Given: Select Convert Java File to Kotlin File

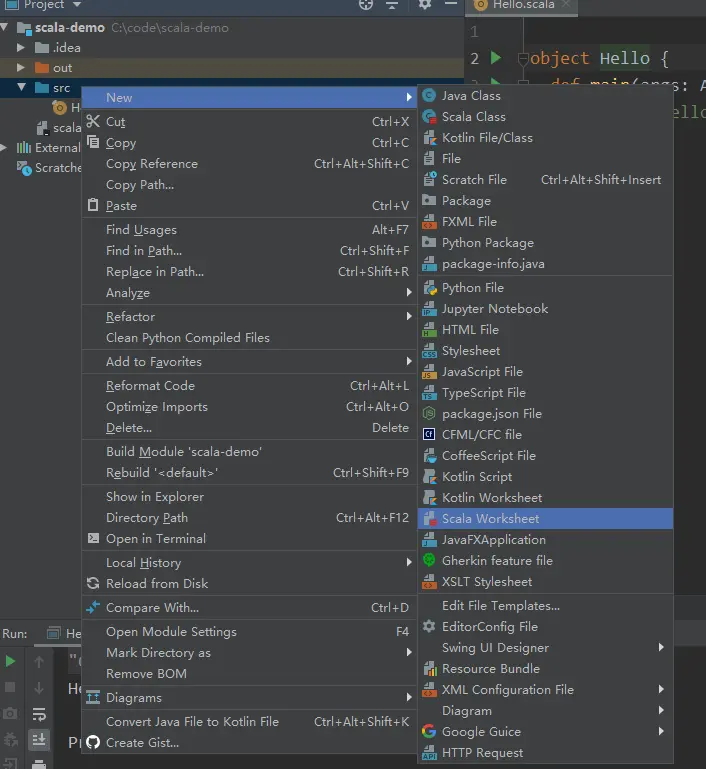Looking at the screenshot, I should 249,721.
